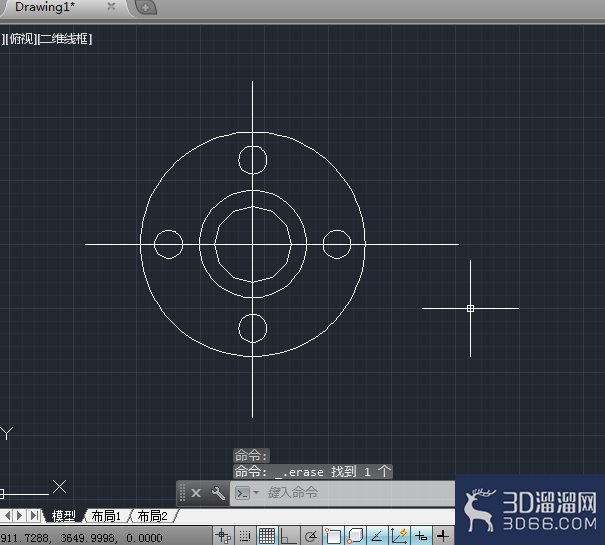The height and width of the screenshot is (545, 605).
Task: Toggle Object Snap Tracking in status bar
Action: click(377, 536)
